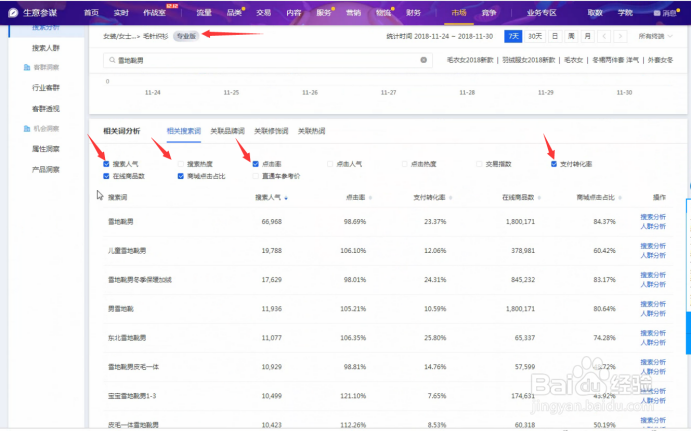Viewport: 692px width, 431px height.
Task: Uncheck the 点击率 checkbox
Action: pos(256,164)
